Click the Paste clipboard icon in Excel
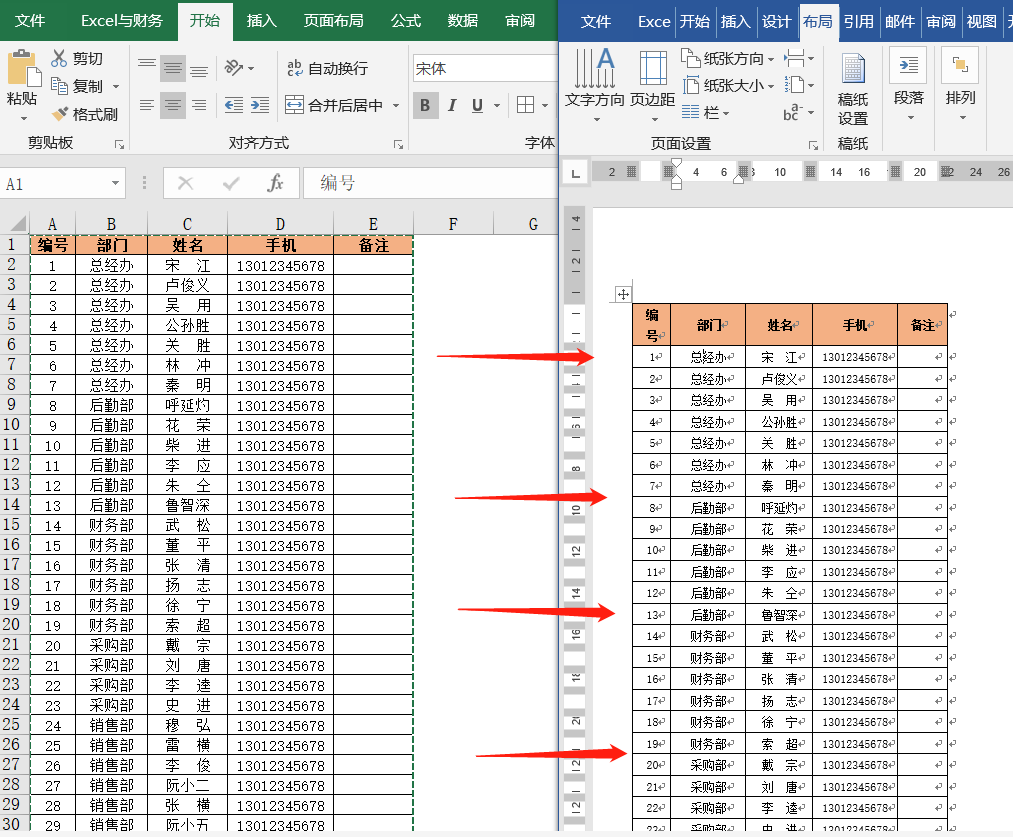Screen dimensions: 1013x837 click(23, 68)
